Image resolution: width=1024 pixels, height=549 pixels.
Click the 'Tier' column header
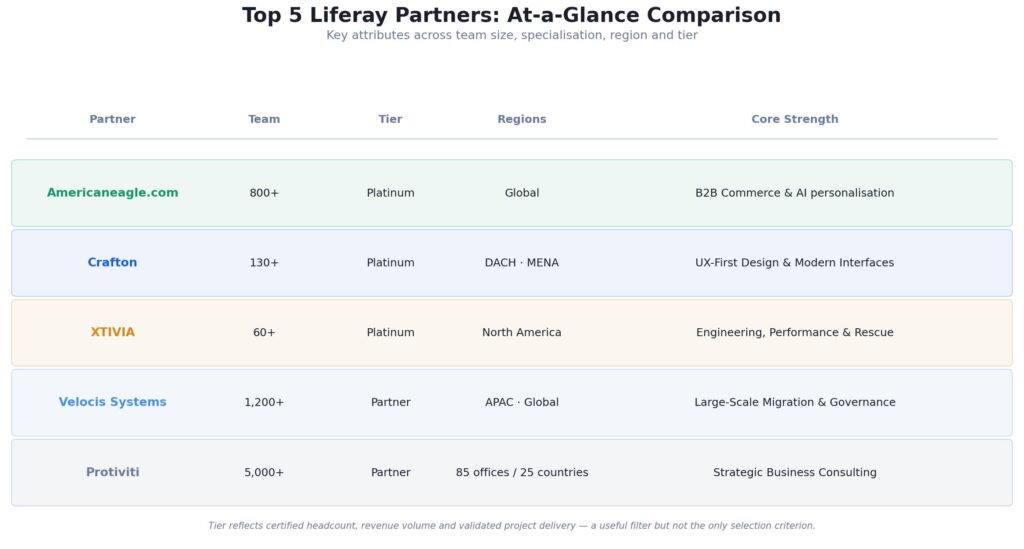tap(391, 119)
